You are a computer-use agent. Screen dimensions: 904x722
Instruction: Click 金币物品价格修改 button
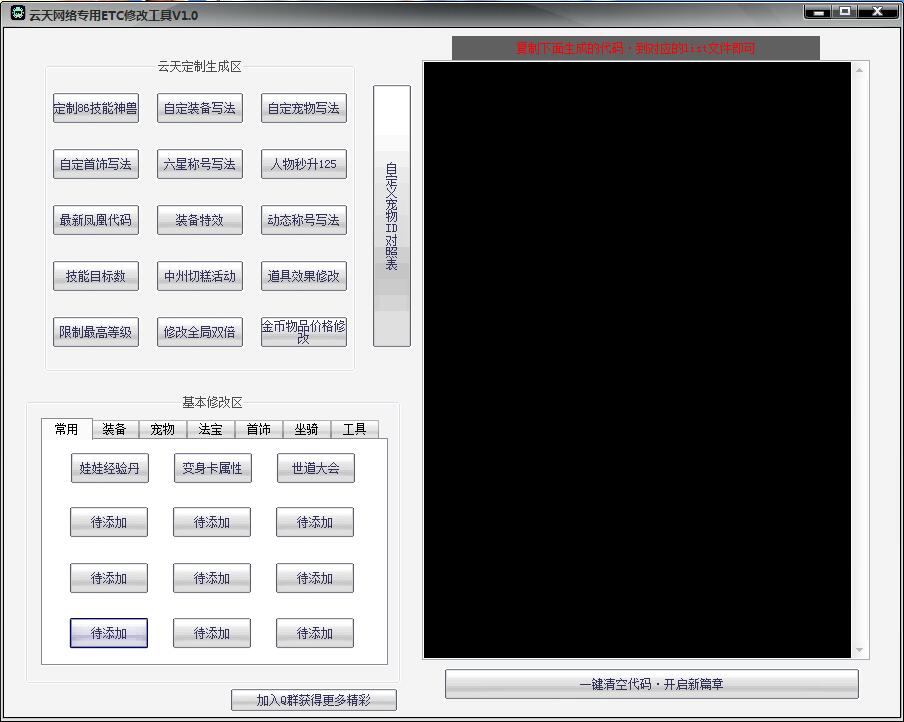coord(304,332)
